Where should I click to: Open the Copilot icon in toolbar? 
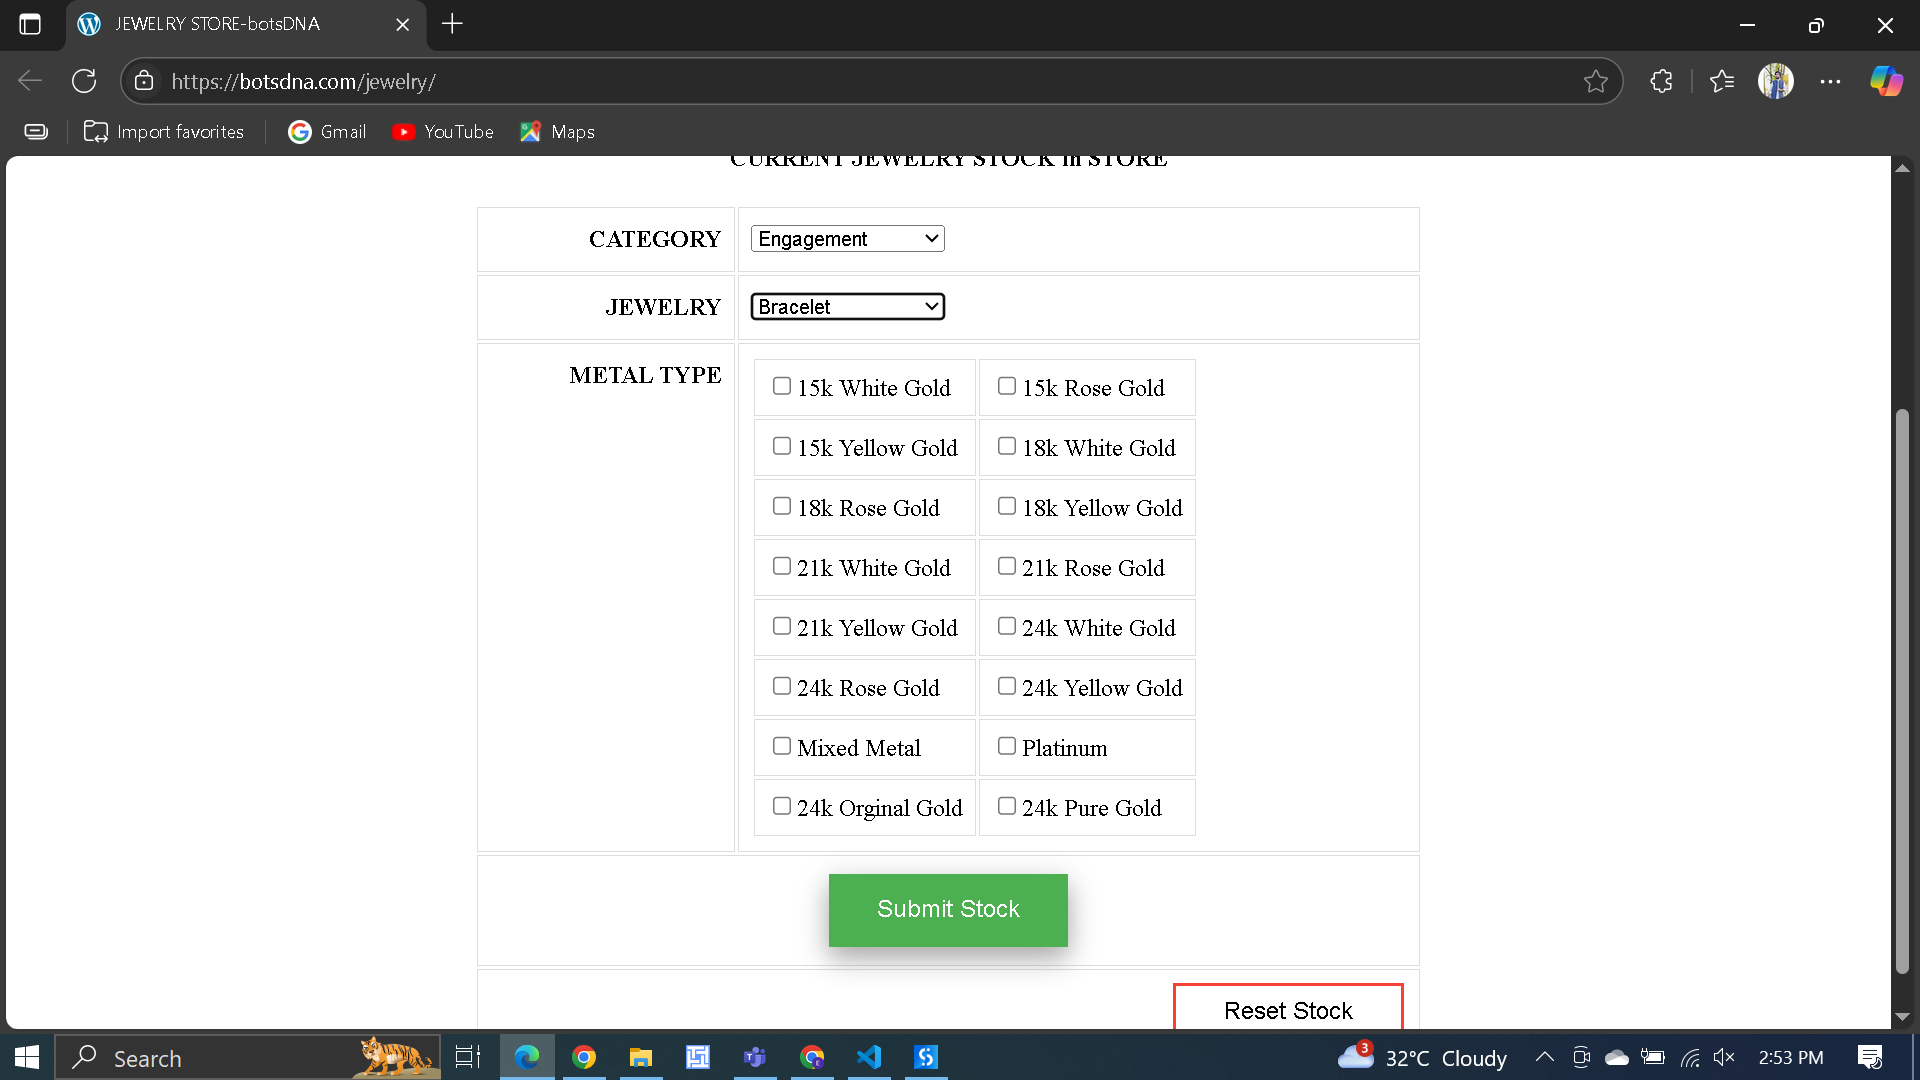1886,81
